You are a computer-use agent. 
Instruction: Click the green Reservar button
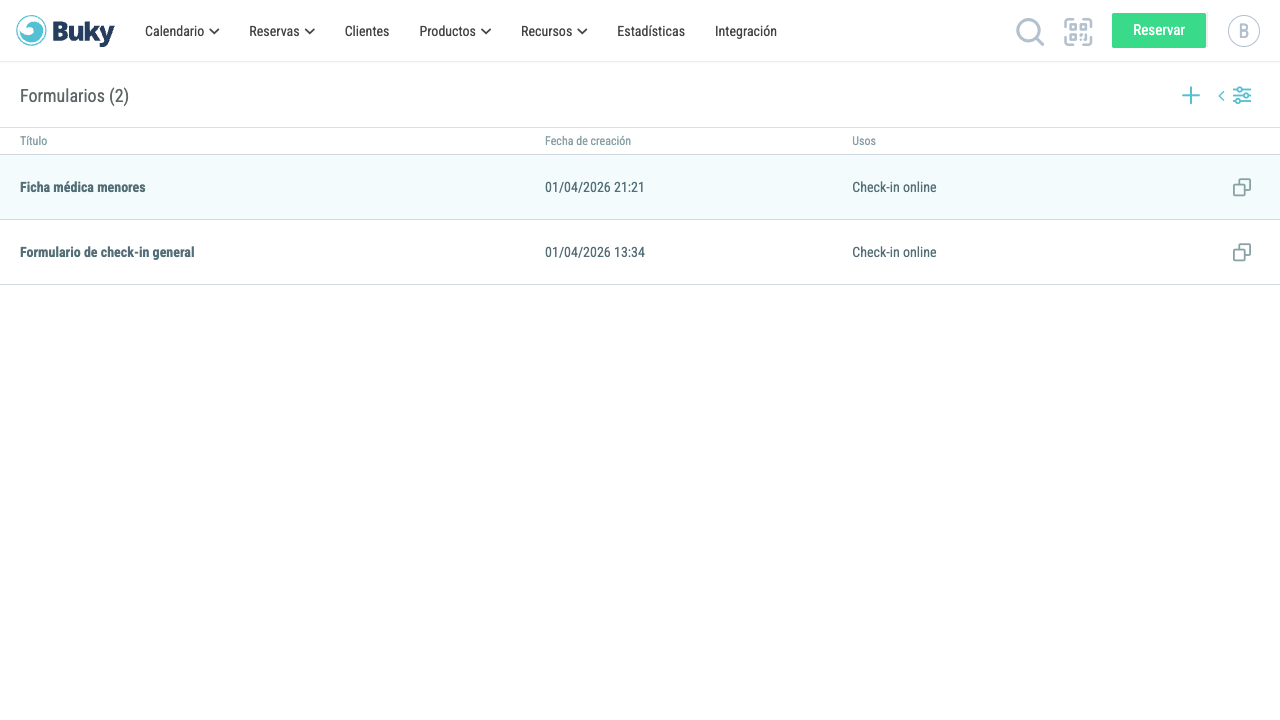pyautogui.click(x=1159, y=30)
